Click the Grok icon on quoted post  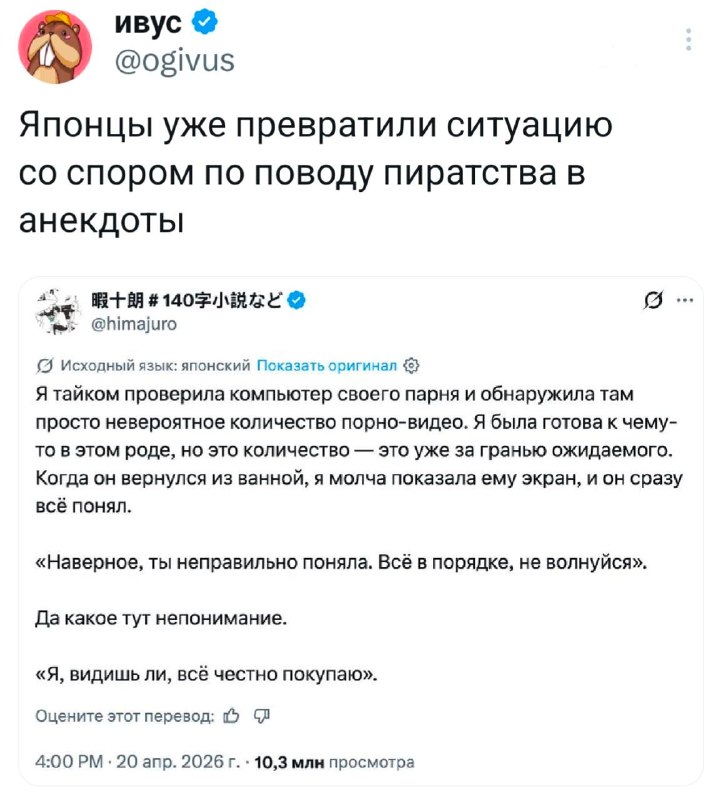[654, 299]
